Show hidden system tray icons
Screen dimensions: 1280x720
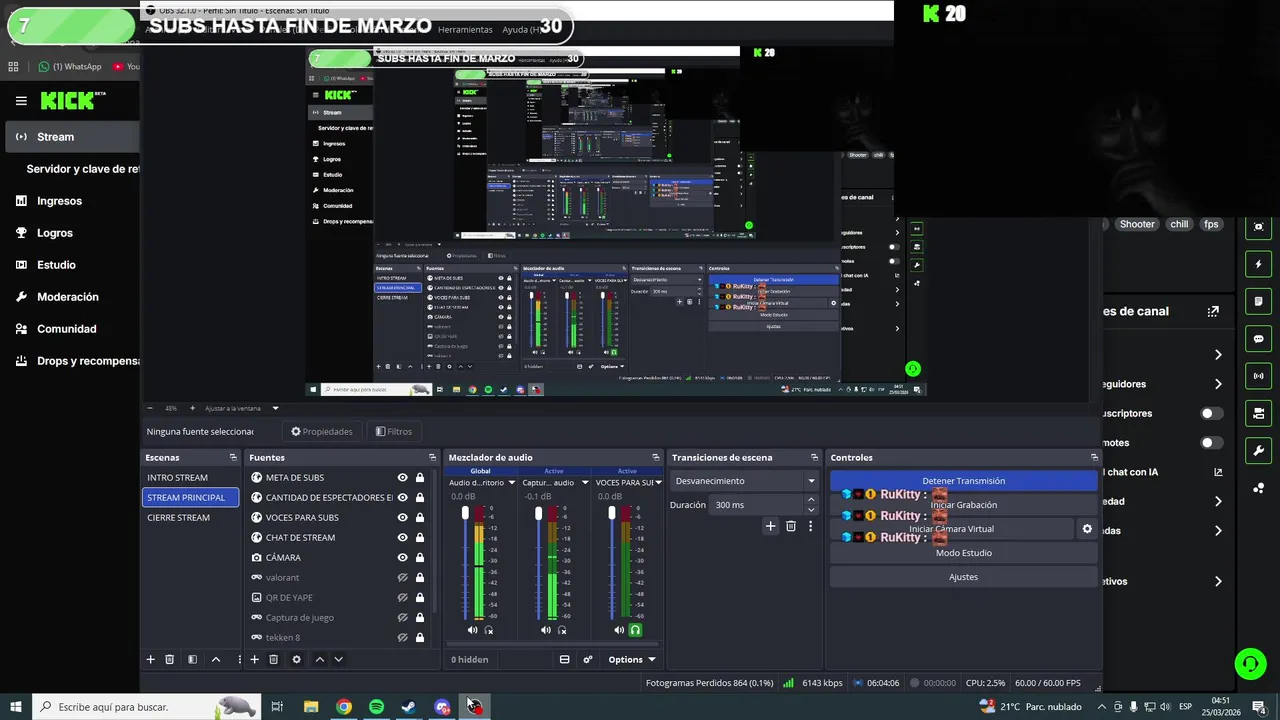click(x=1102, y=707)
